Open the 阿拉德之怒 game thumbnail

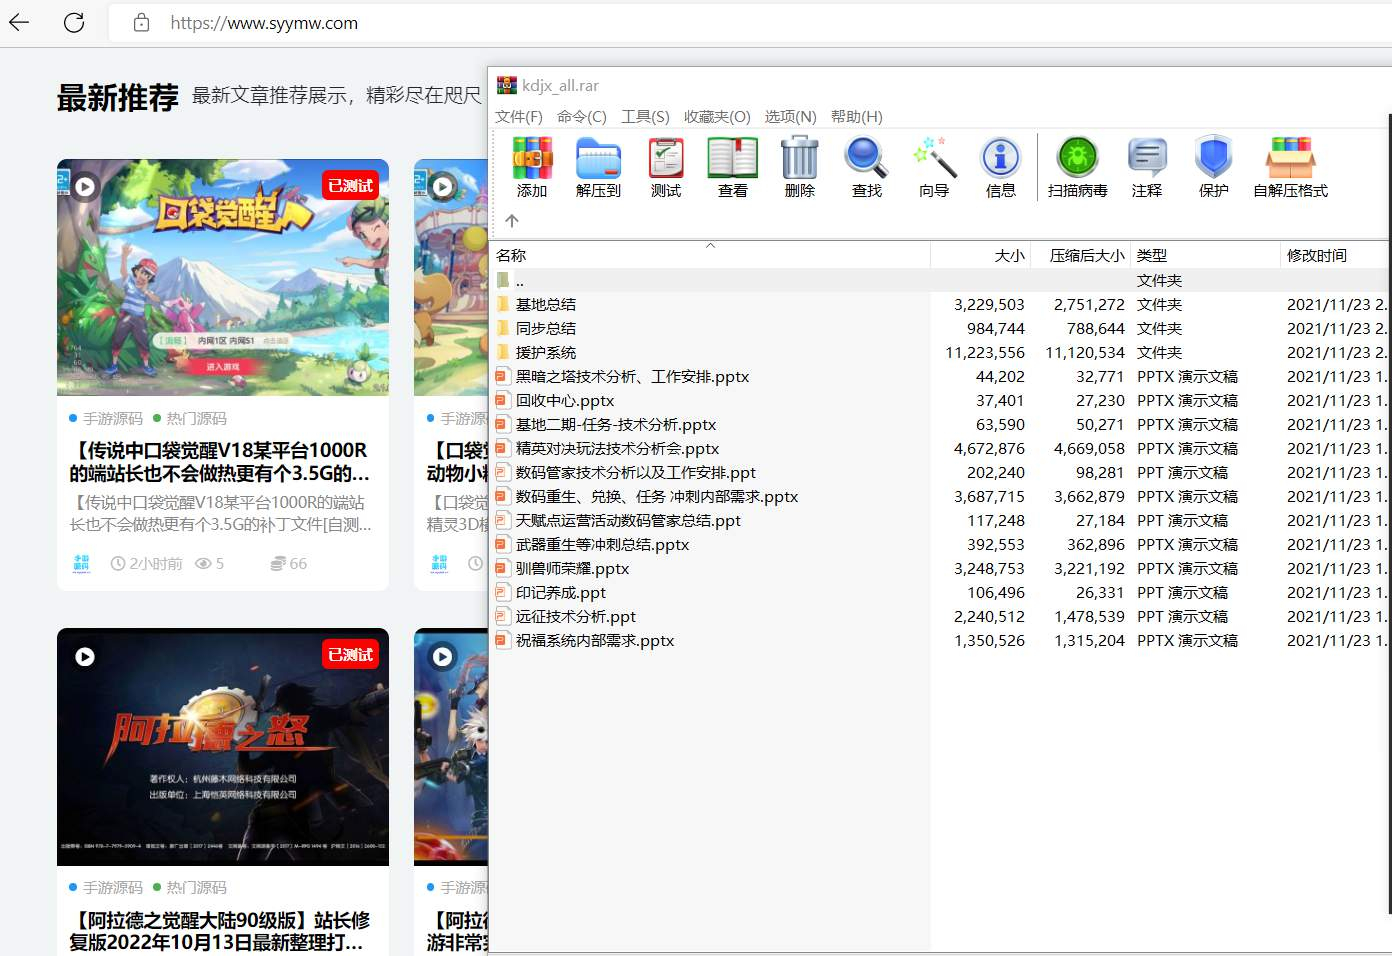pyautogui.click(x=223, y=747)
